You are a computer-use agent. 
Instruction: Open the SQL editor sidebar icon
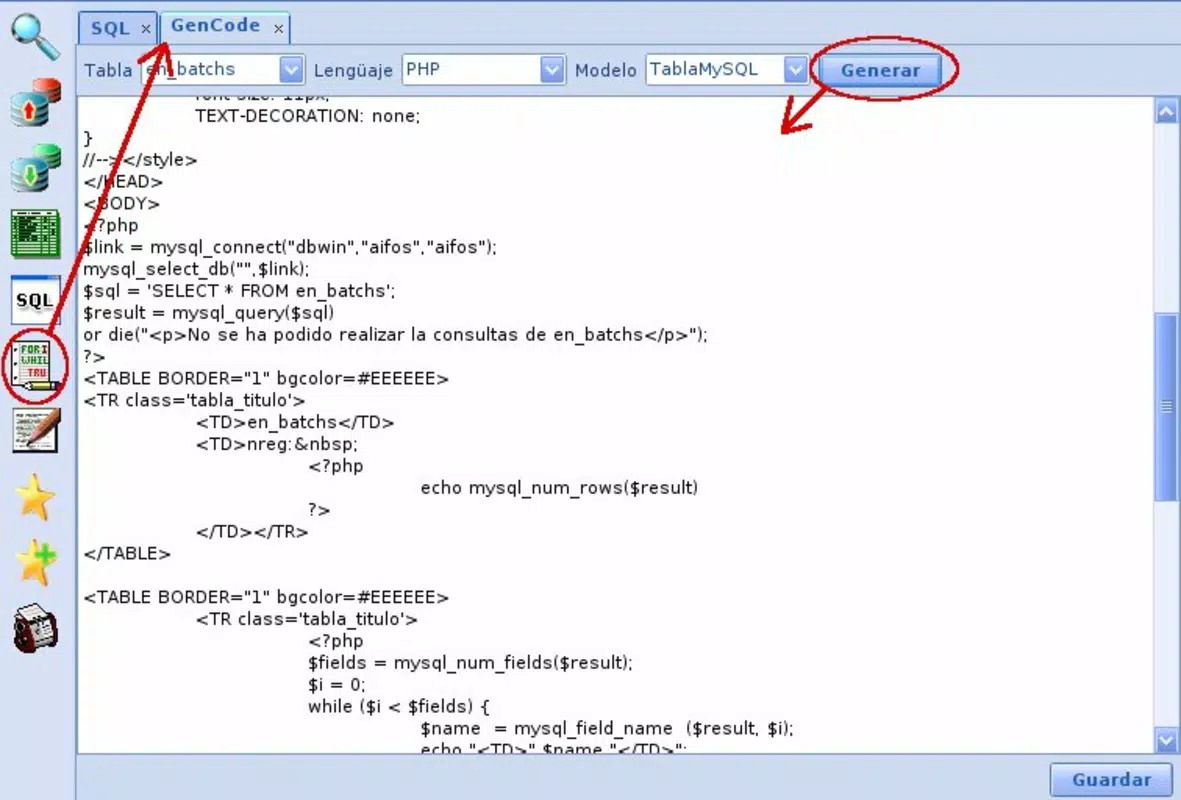coord(35,300)
